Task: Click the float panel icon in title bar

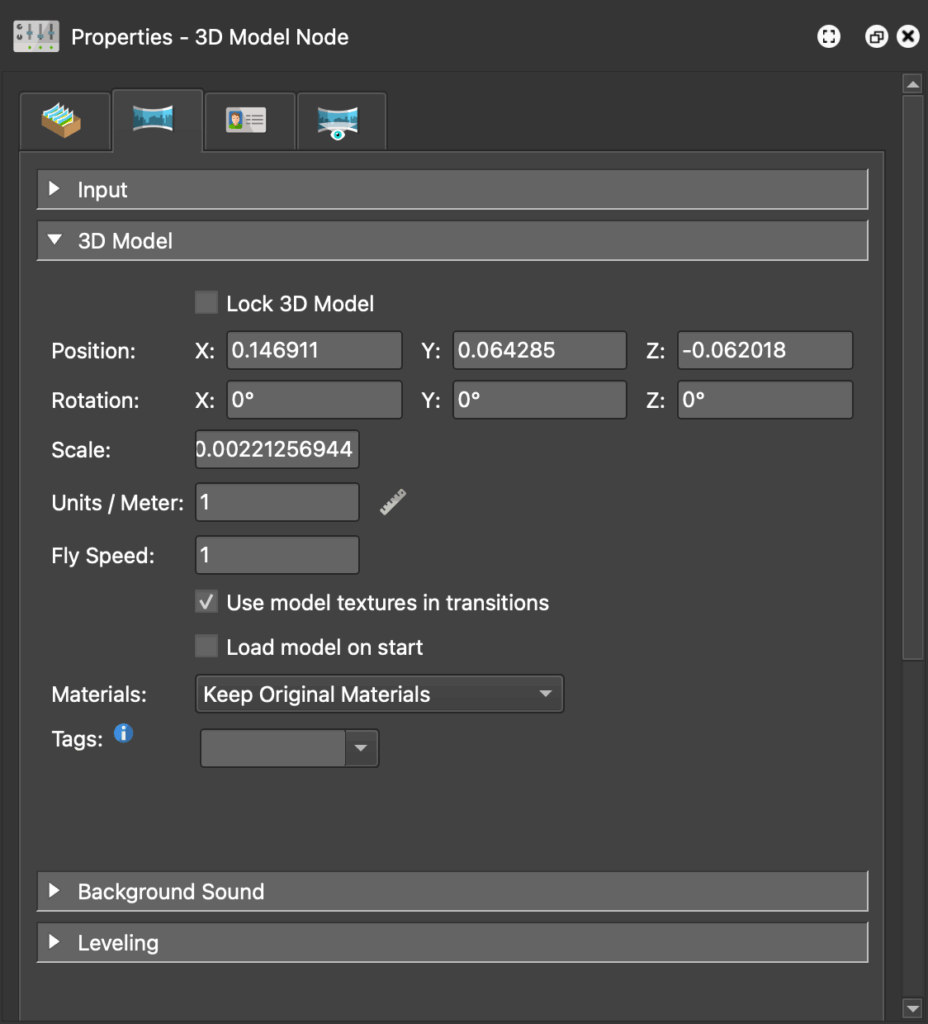Action: coord(876,37)
